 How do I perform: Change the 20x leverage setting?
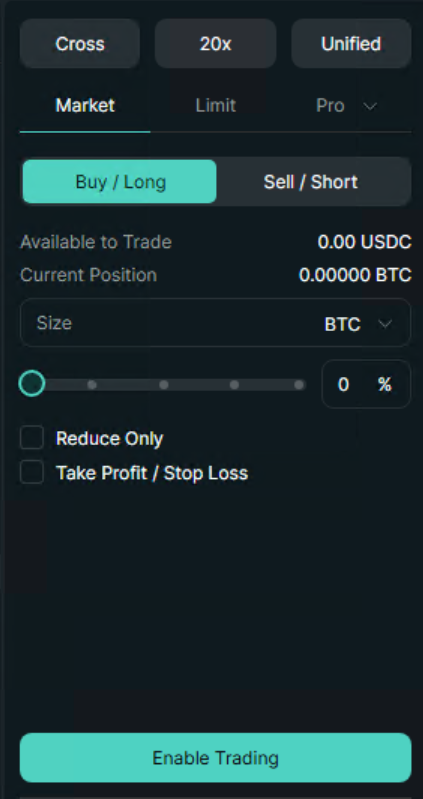pos(215,44)
